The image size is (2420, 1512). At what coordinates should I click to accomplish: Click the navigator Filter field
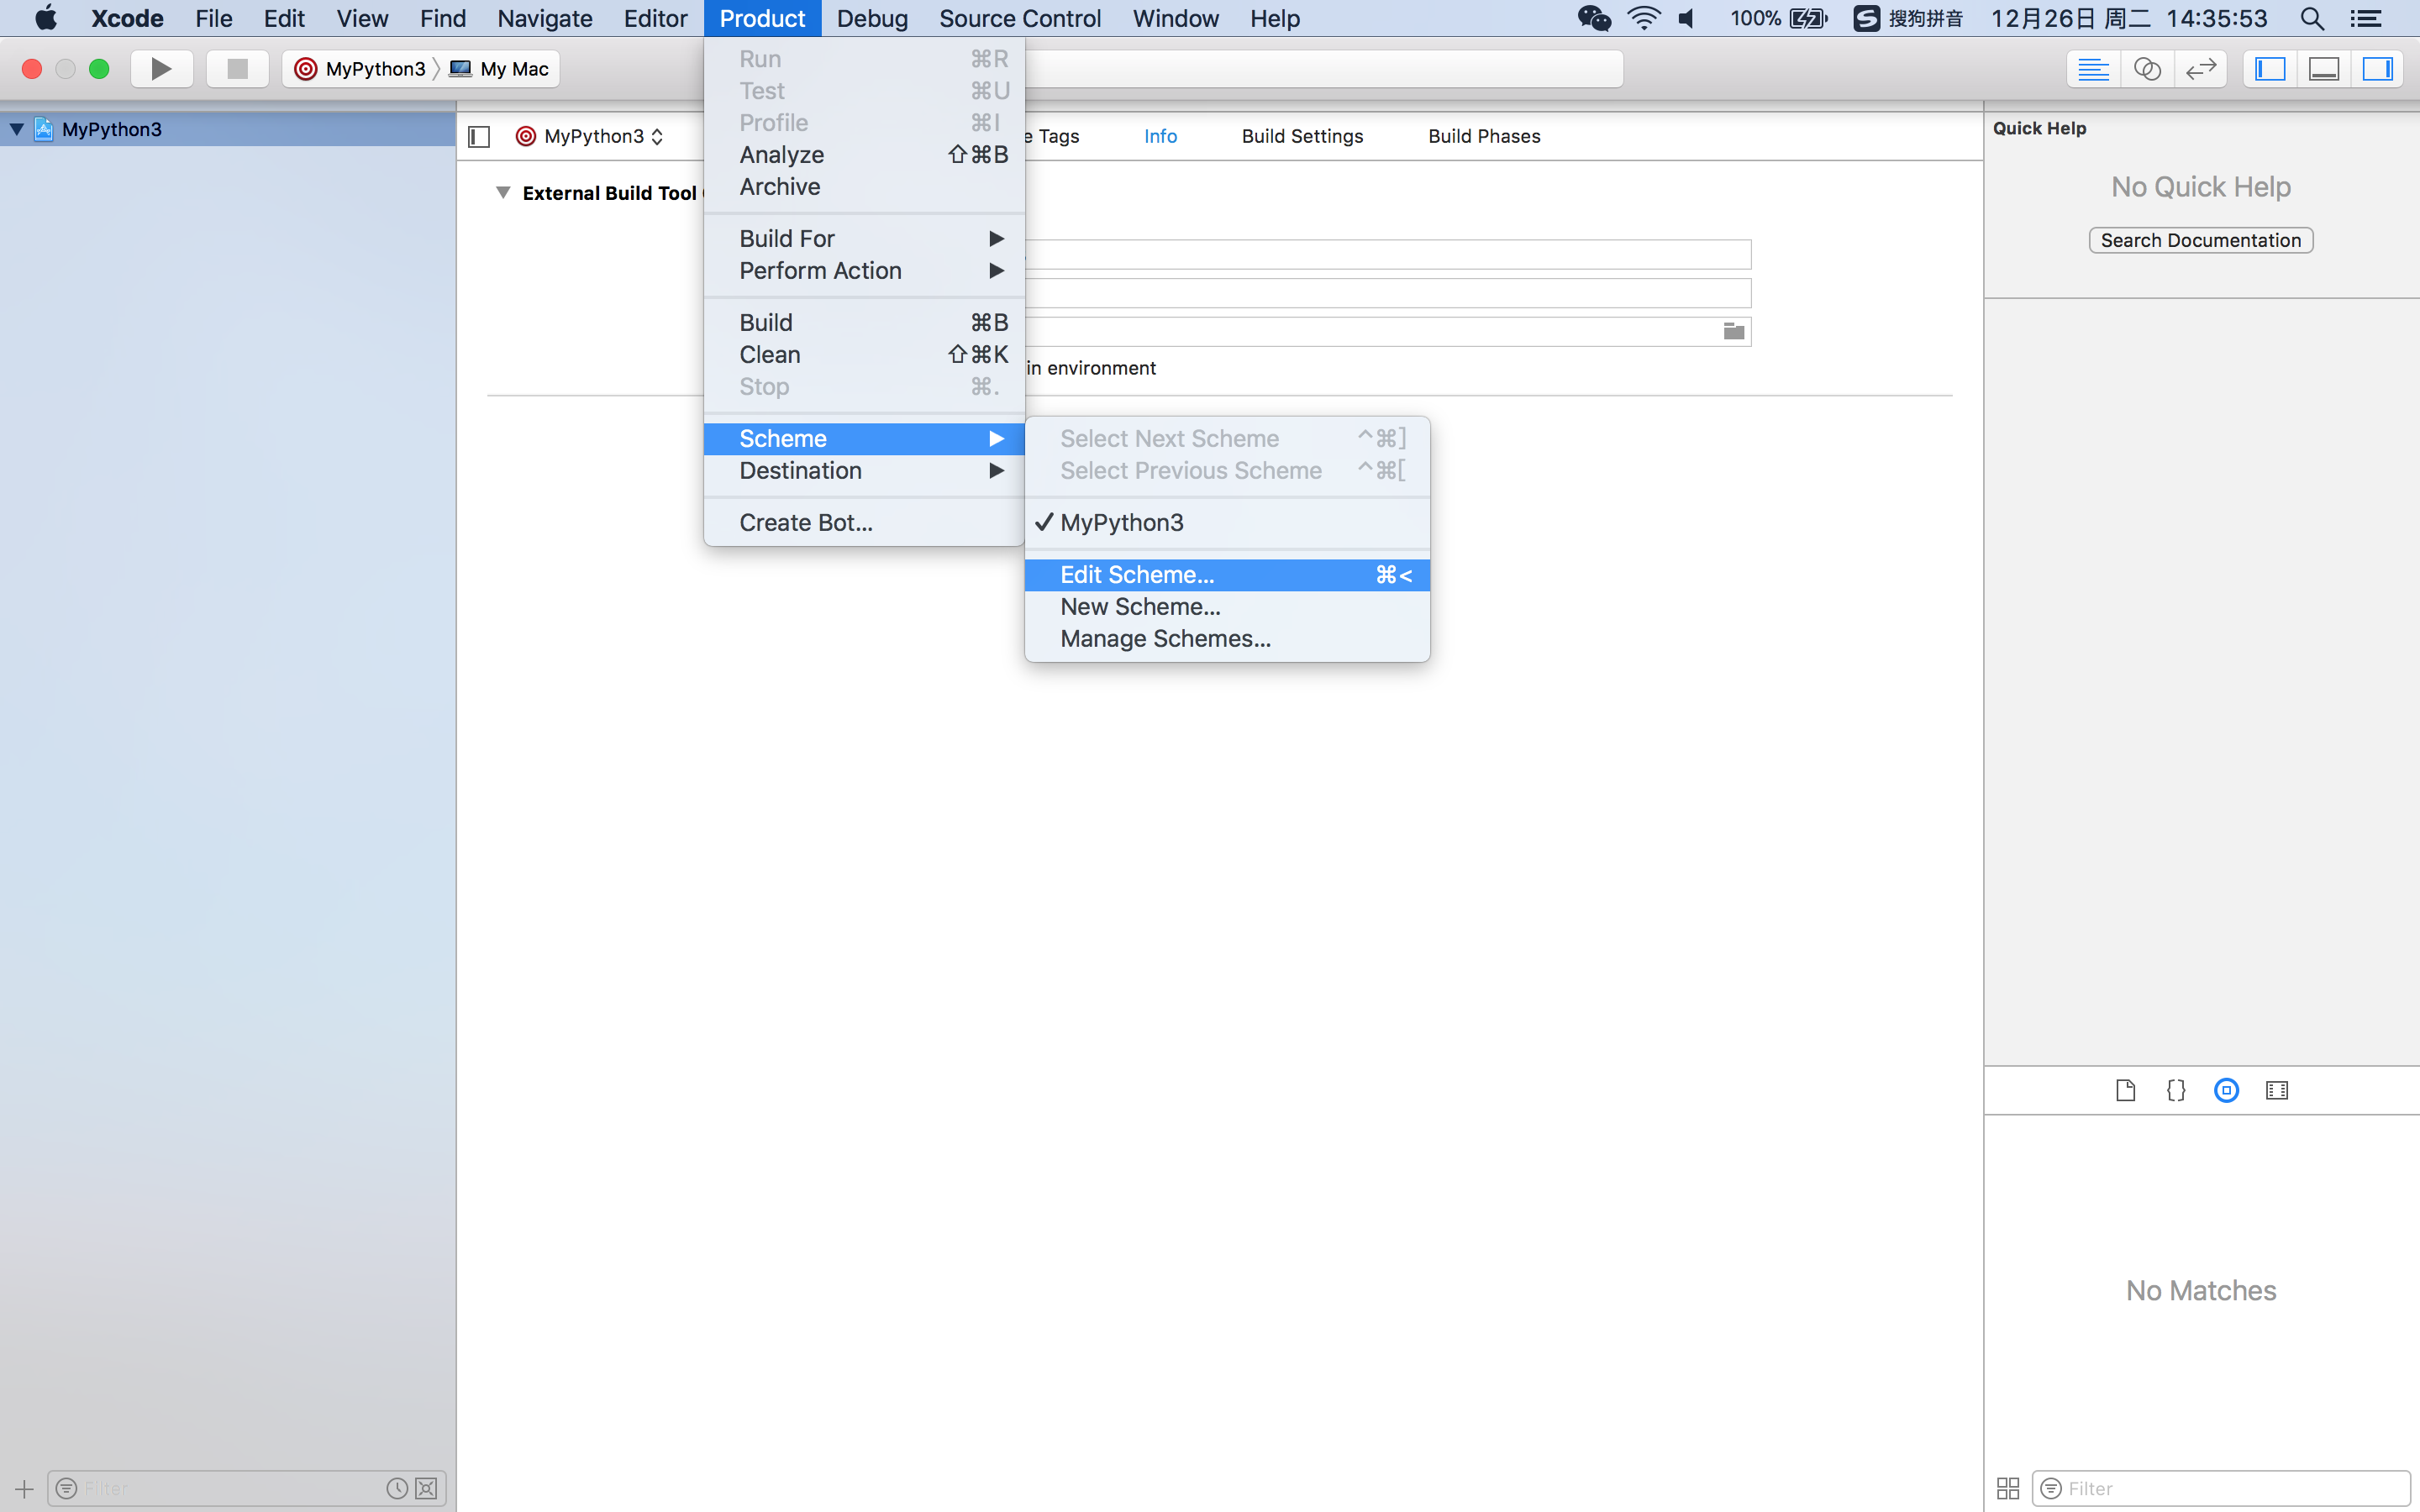click(x=246, y=1488)
